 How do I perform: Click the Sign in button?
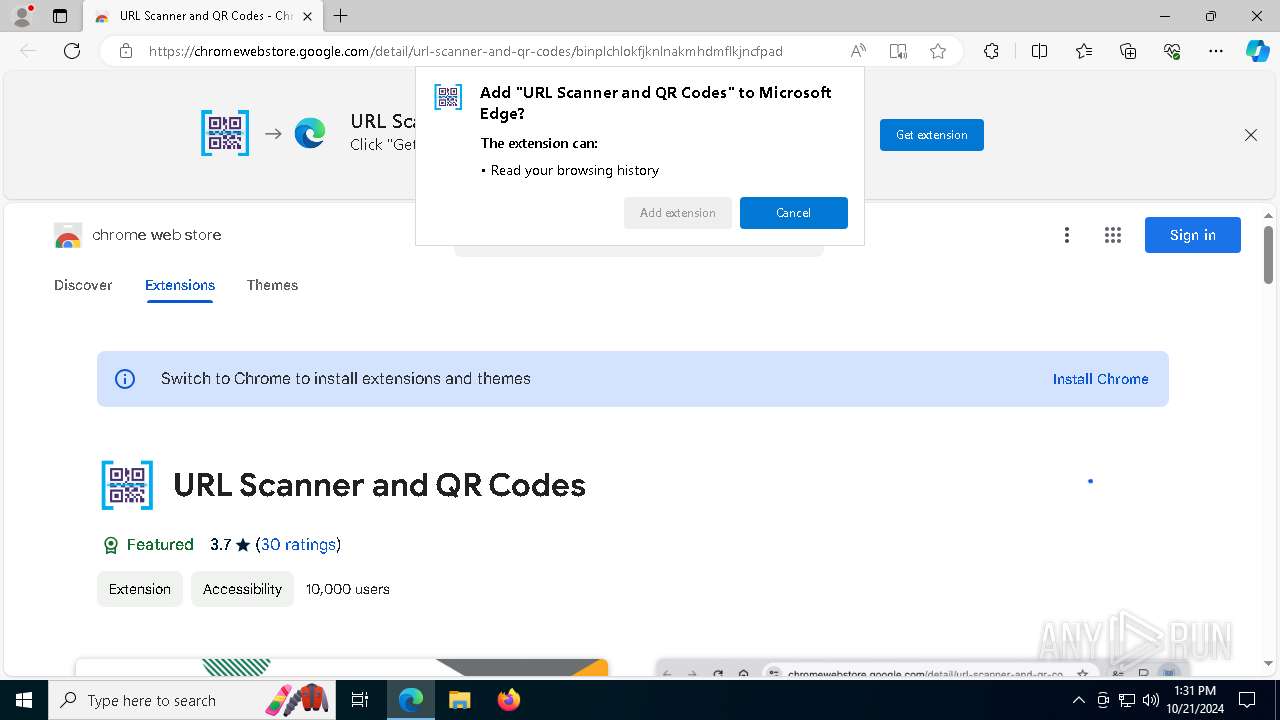pyautogui.click(x=1193, y=235)
